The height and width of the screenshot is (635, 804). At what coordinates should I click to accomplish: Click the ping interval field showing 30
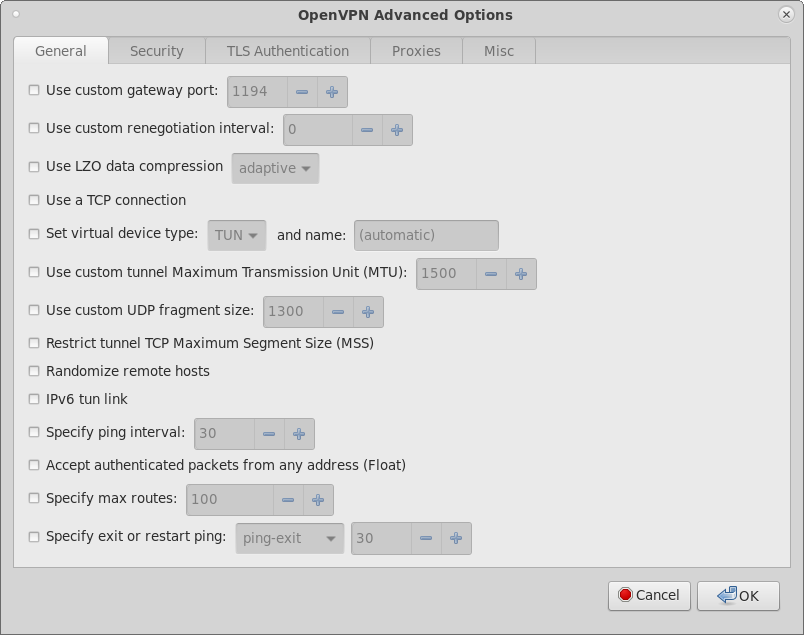pyautogui.click(x=224, y=434)
